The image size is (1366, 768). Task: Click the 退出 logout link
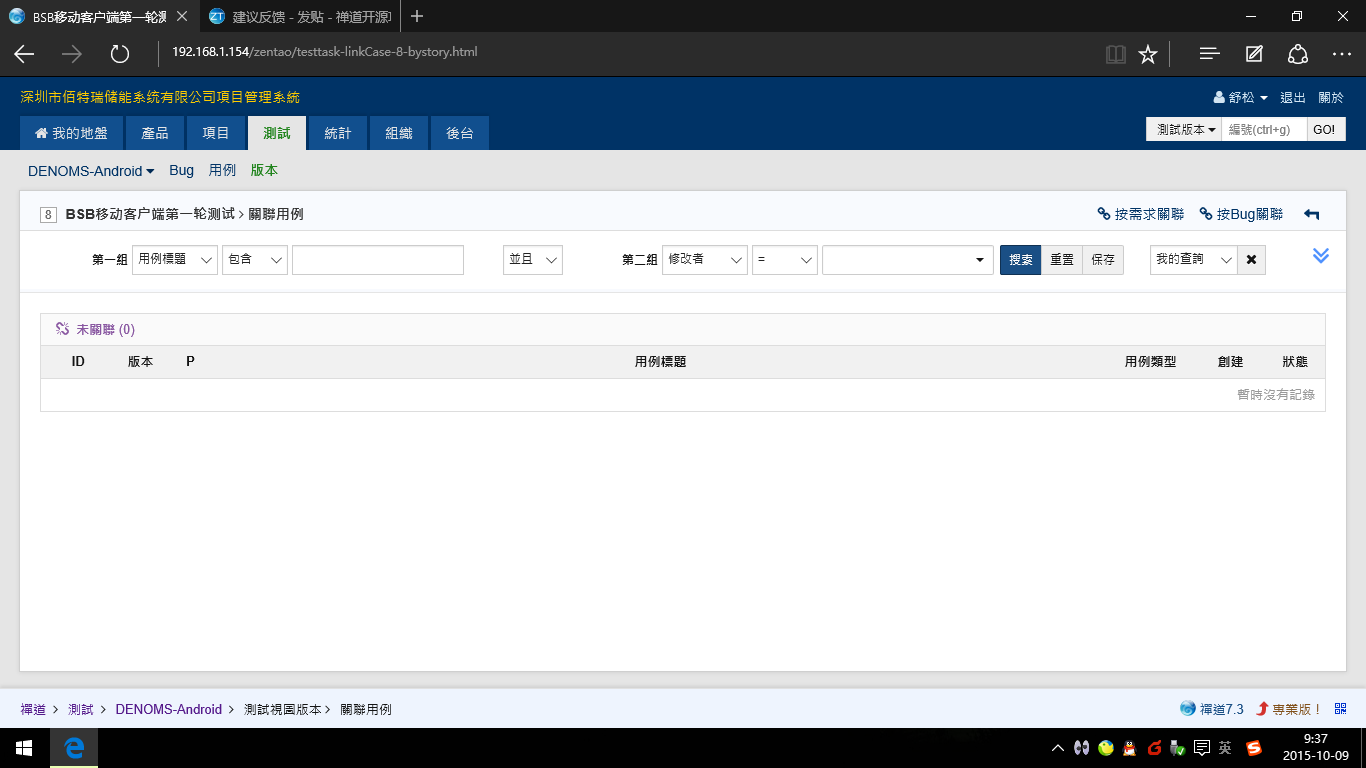click(1293, 98)
